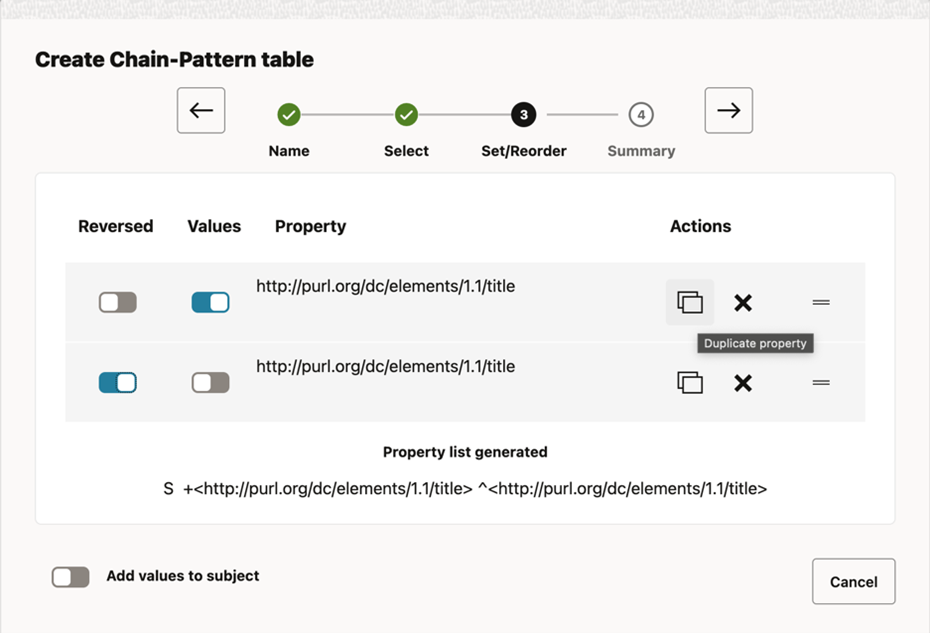Click the generated property list string
This screenshot has height=633, width=930.
tap(465, 489)
